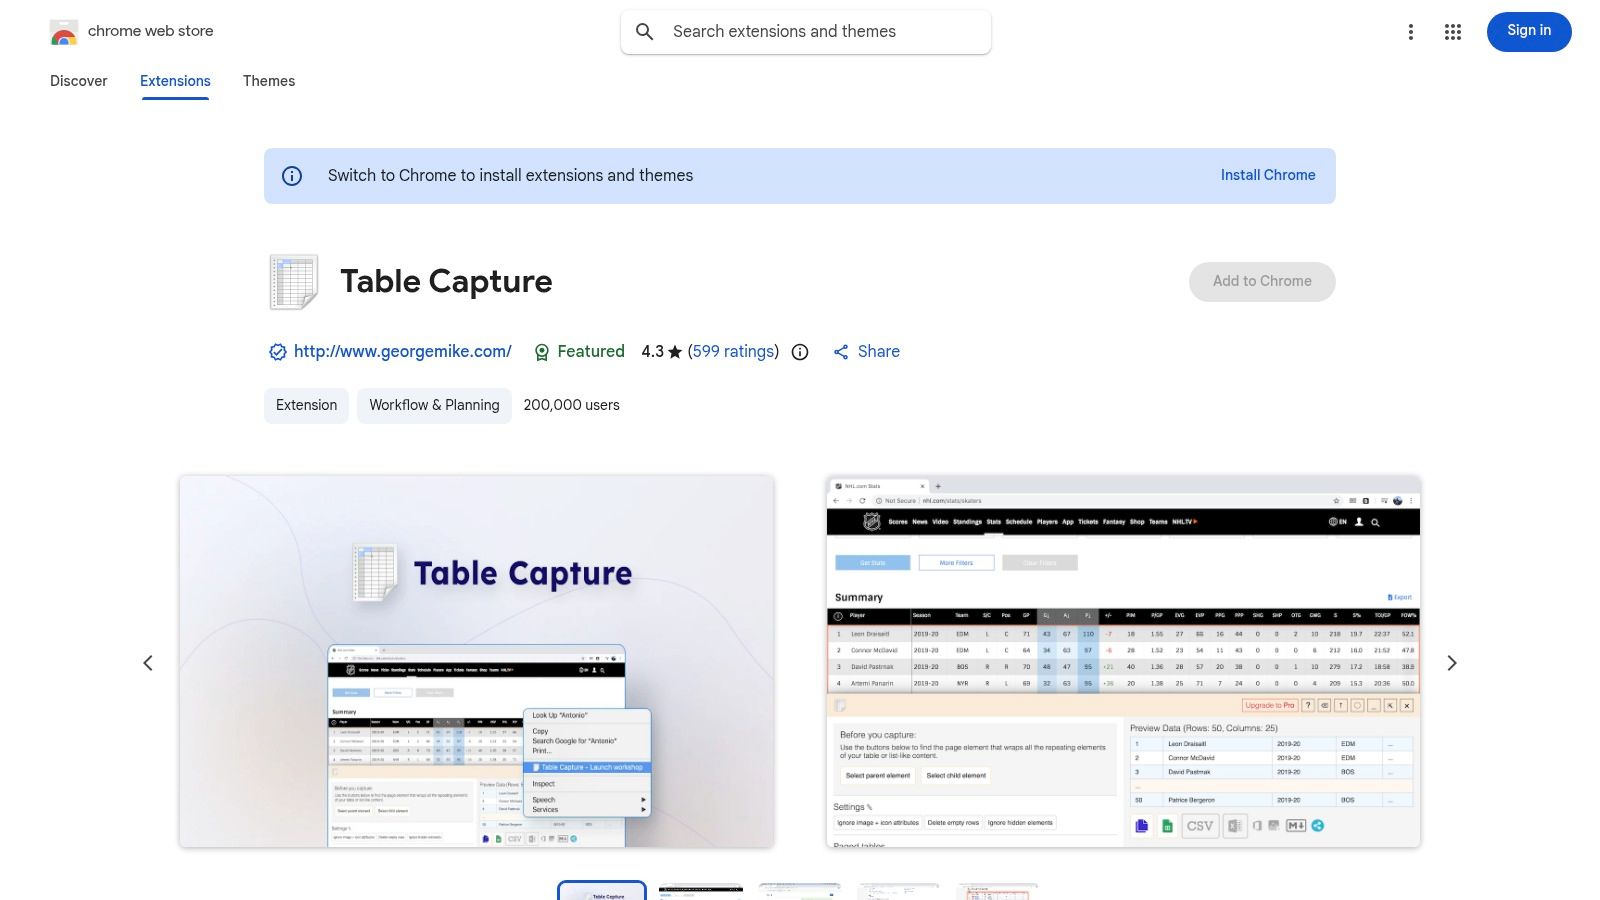Viewport: 1600px width, 900px height.
Task: Click the Table Capture extension icon
Action: [294, 282]
